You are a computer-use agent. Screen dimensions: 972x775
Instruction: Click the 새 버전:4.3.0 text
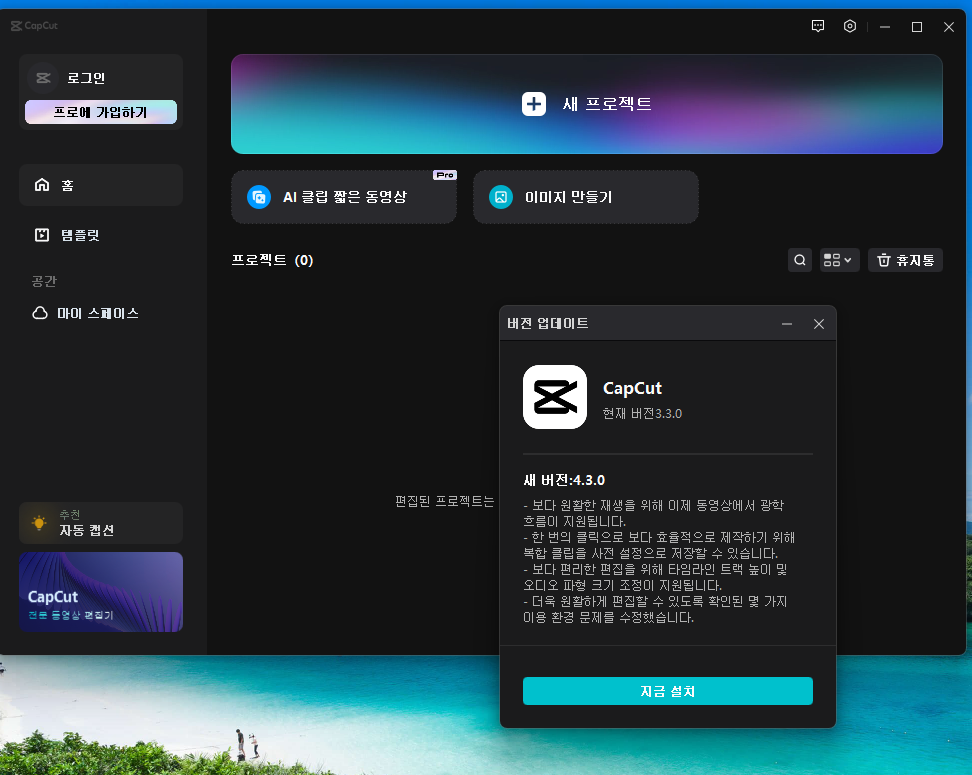564,480
